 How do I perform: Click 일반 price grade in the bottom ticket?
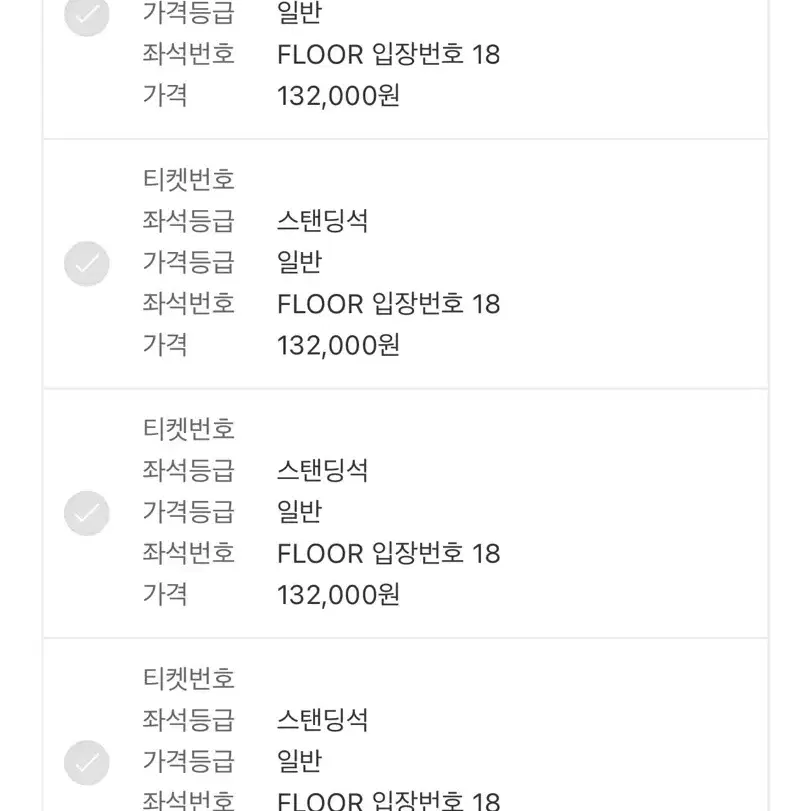299,761
